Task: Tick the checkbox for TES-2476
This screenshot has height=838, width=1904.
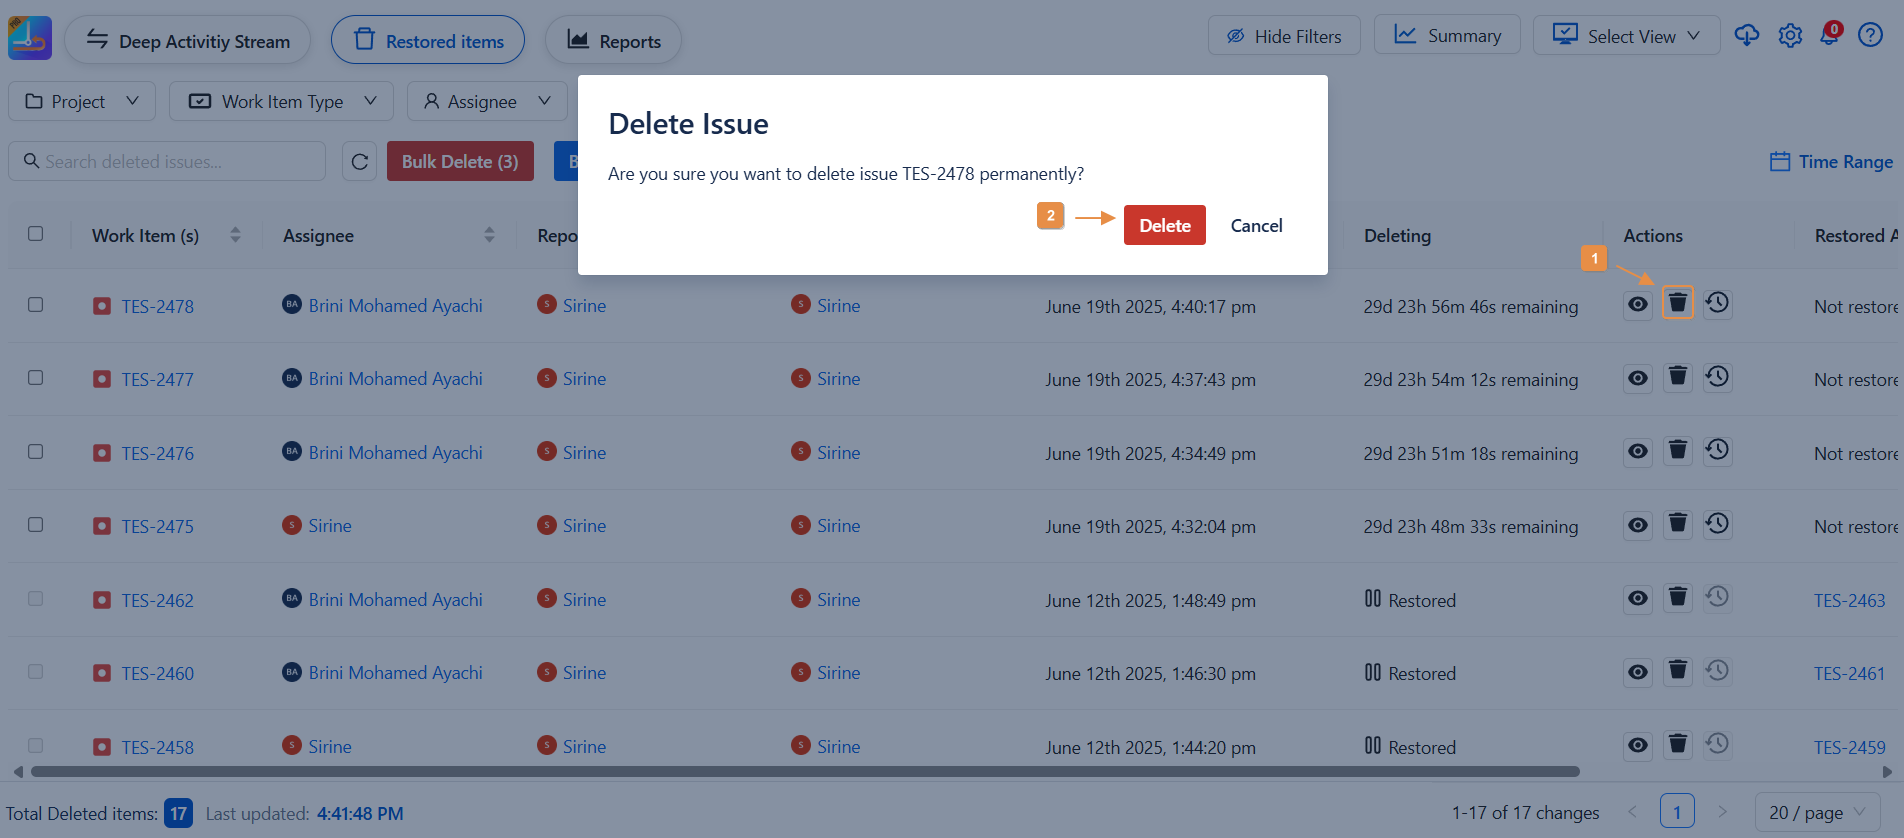Action: tap(36, 451)
